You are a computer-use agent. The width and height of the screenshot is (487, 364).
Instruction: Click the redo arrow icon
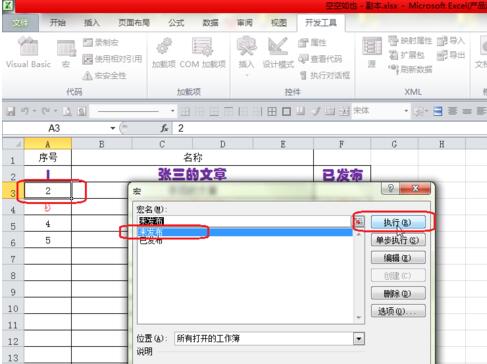pos(46,111)
